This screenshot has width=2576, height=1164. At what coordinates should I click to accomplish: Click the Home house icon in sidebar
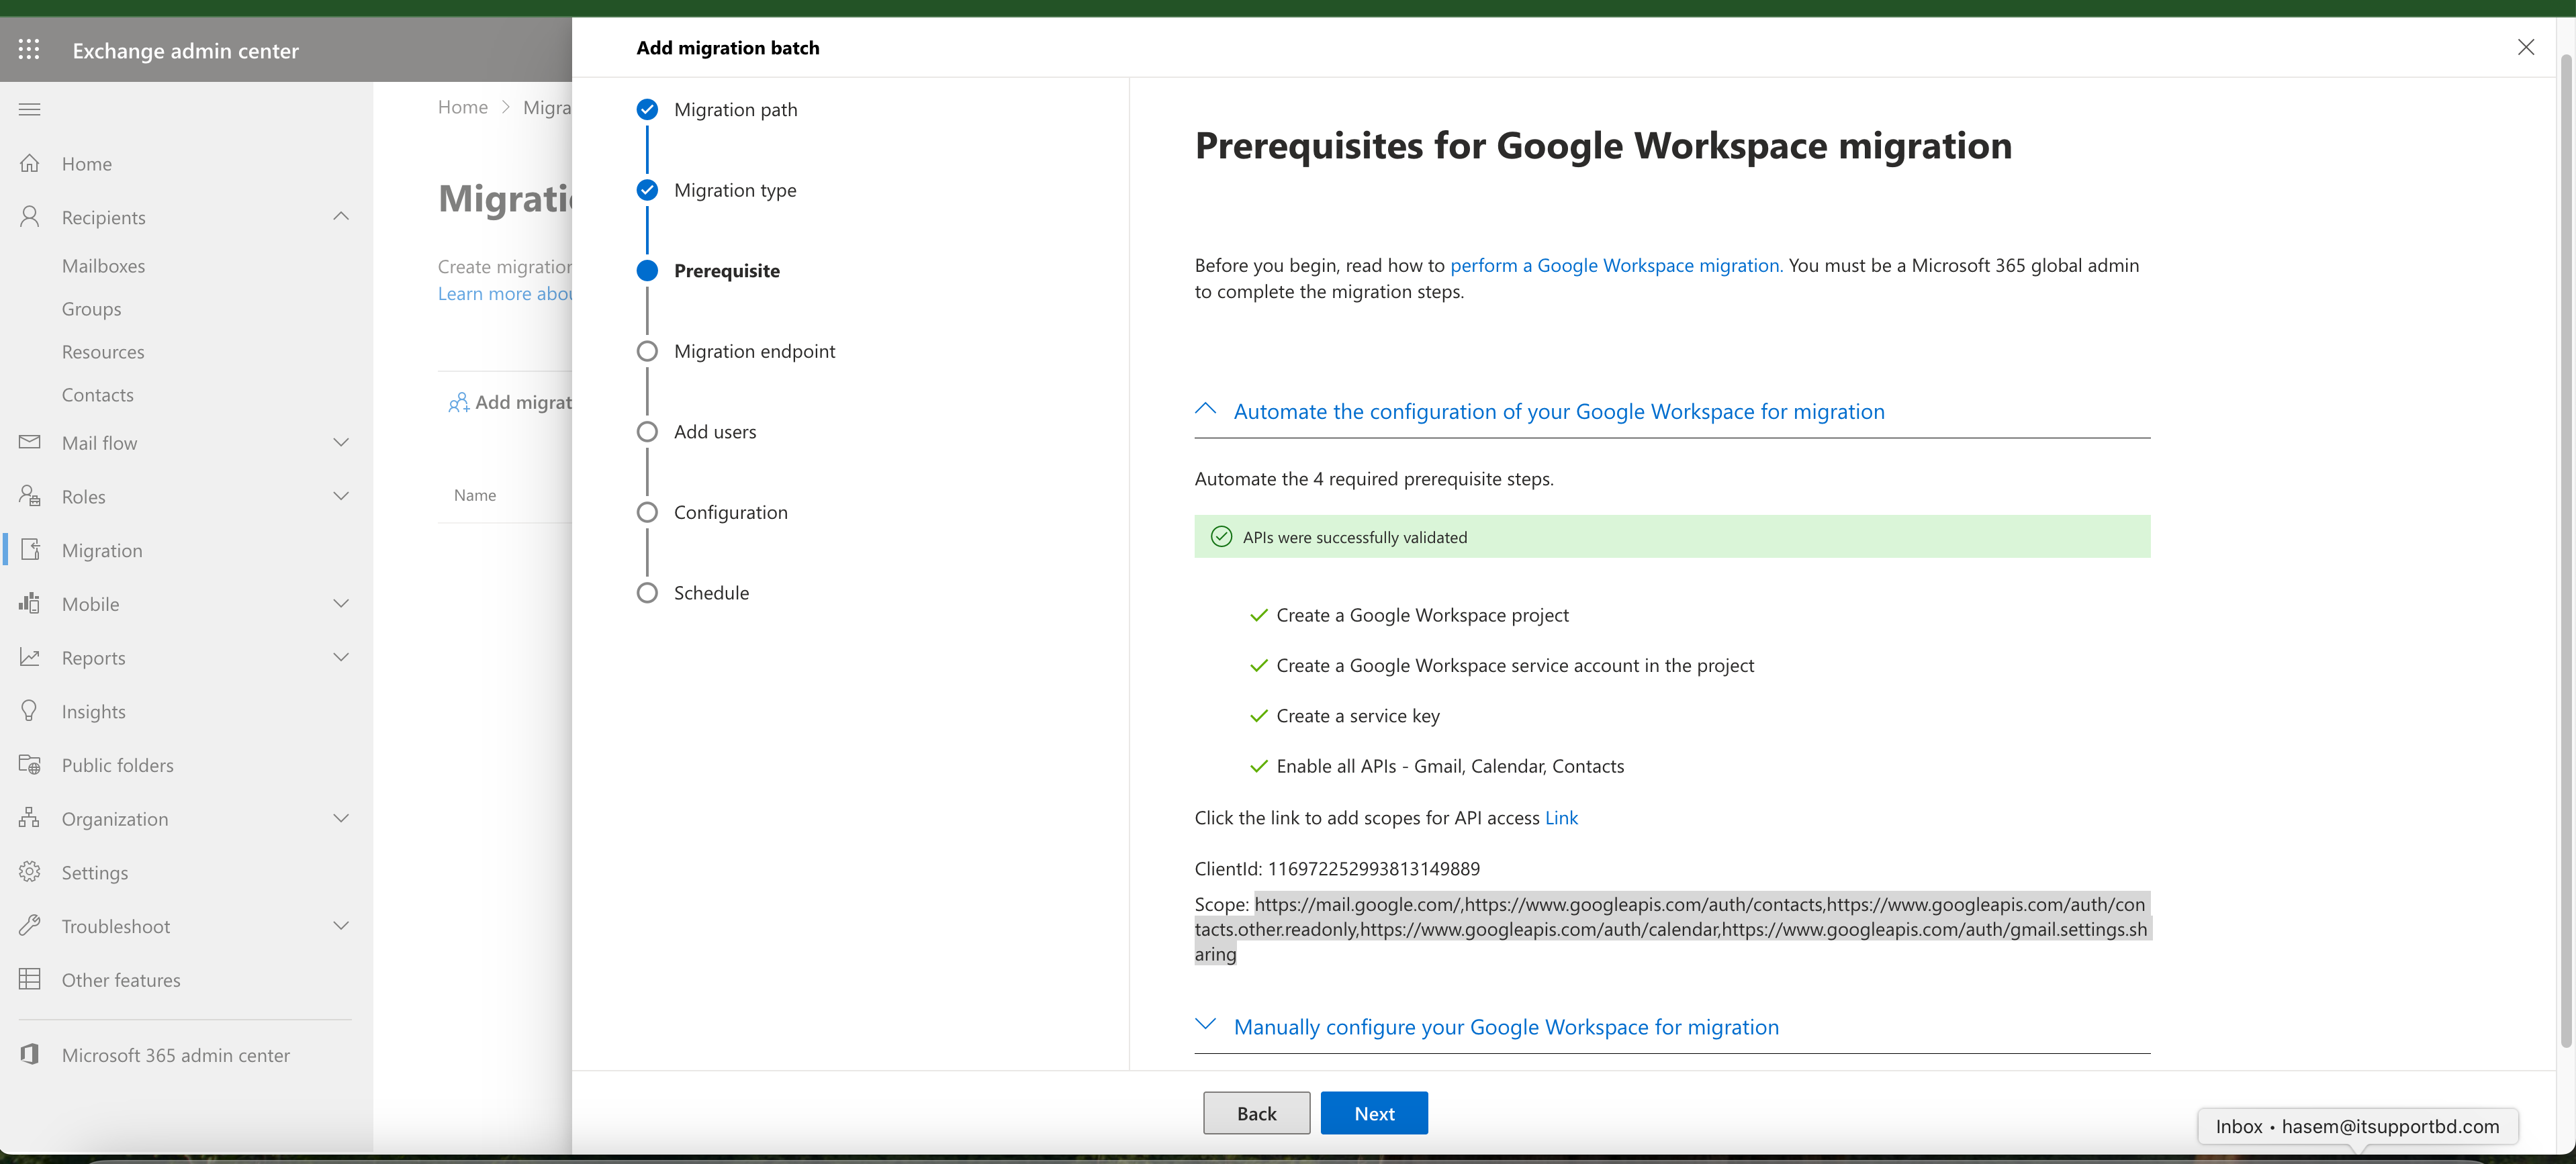pos(30,163)
